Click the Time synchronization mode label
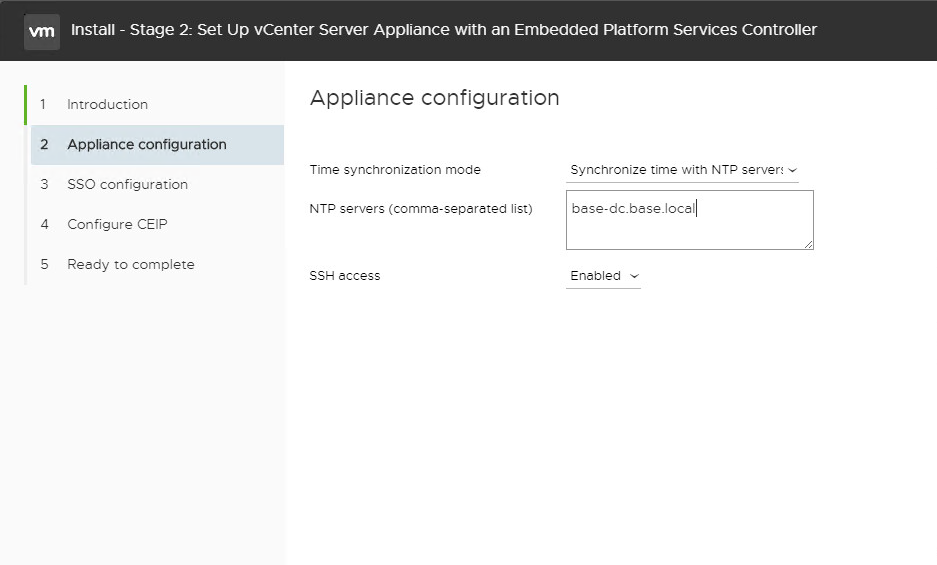 pyautogui.click(x=395, y=170)
